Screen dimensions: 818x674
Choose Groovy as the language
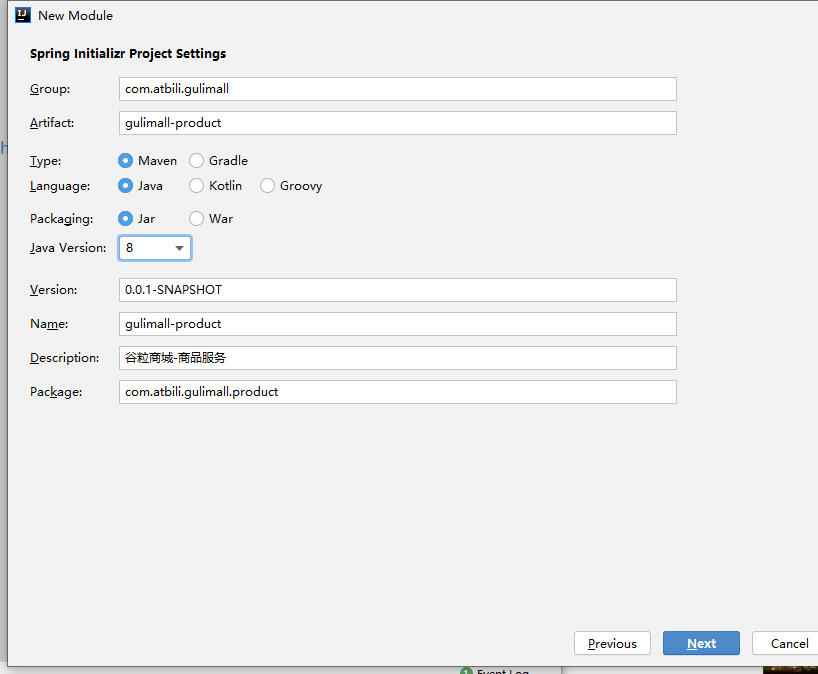(x=267, y=186)
